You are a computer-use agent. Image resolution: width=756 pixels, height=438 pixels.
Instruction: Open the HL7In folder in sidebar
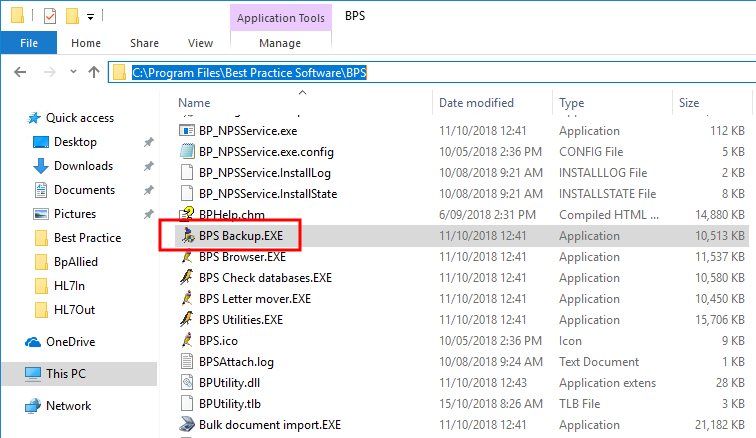[x=69, y=286]
